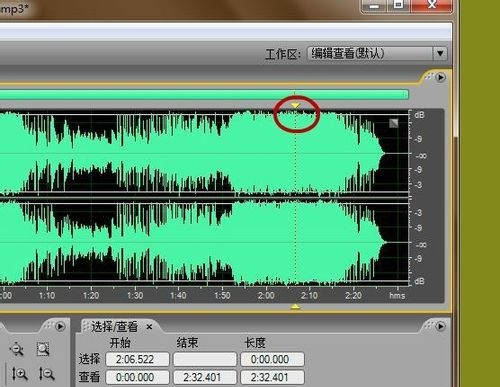Open the zoom panel options menu arrow
The width and height of the screenshot is (500, 387).
click(x=60, y=326)
